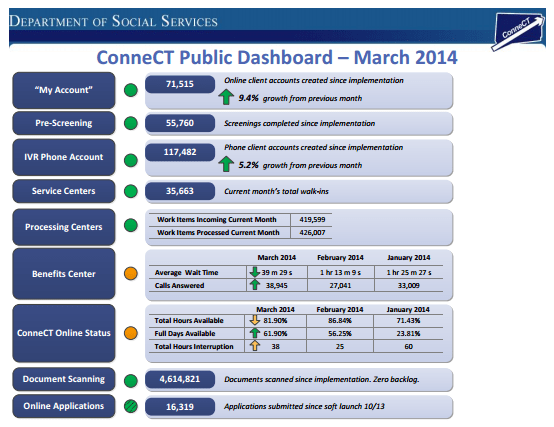554x427 pixels.
Task: Click green up arrow next to 9.4% growth
Action: click(226, 96)
